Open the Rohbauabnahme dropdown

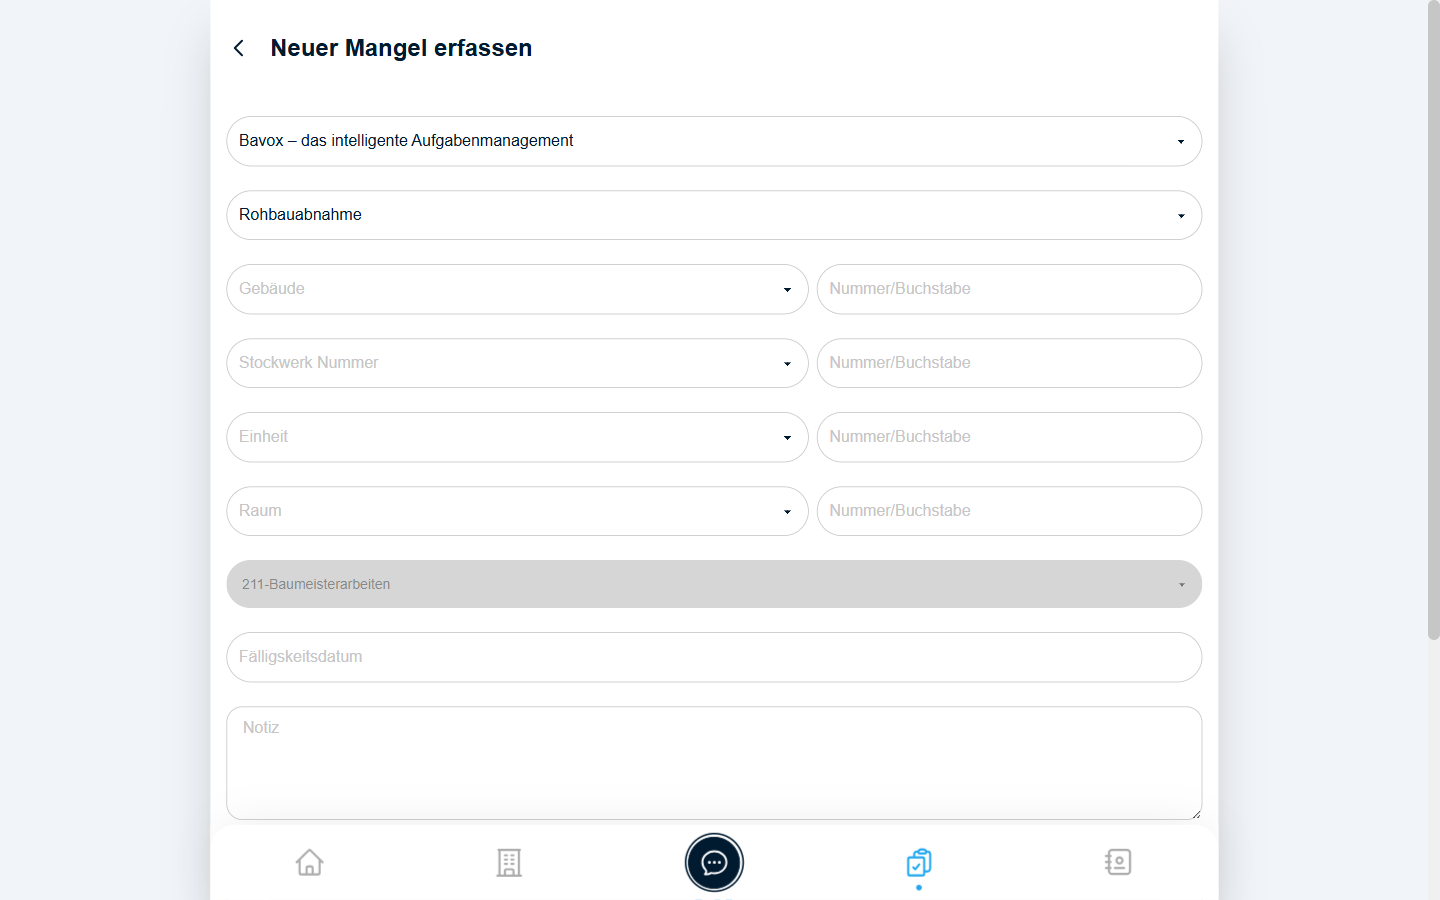pyautogui.click(x=714, y=215)
